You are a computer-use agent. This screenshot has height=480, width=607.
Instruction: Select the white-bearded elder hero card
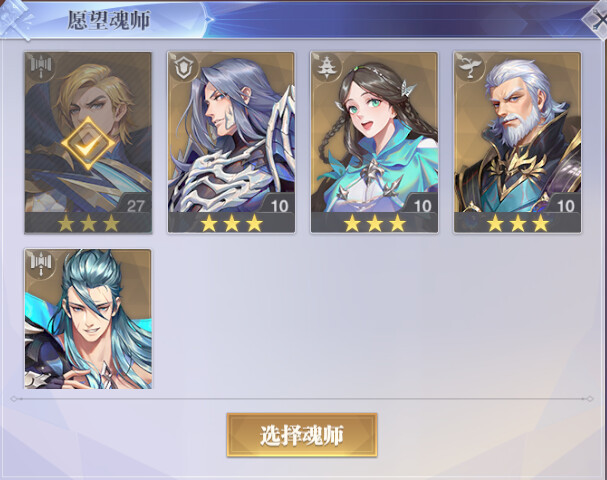tap(518, 142)
